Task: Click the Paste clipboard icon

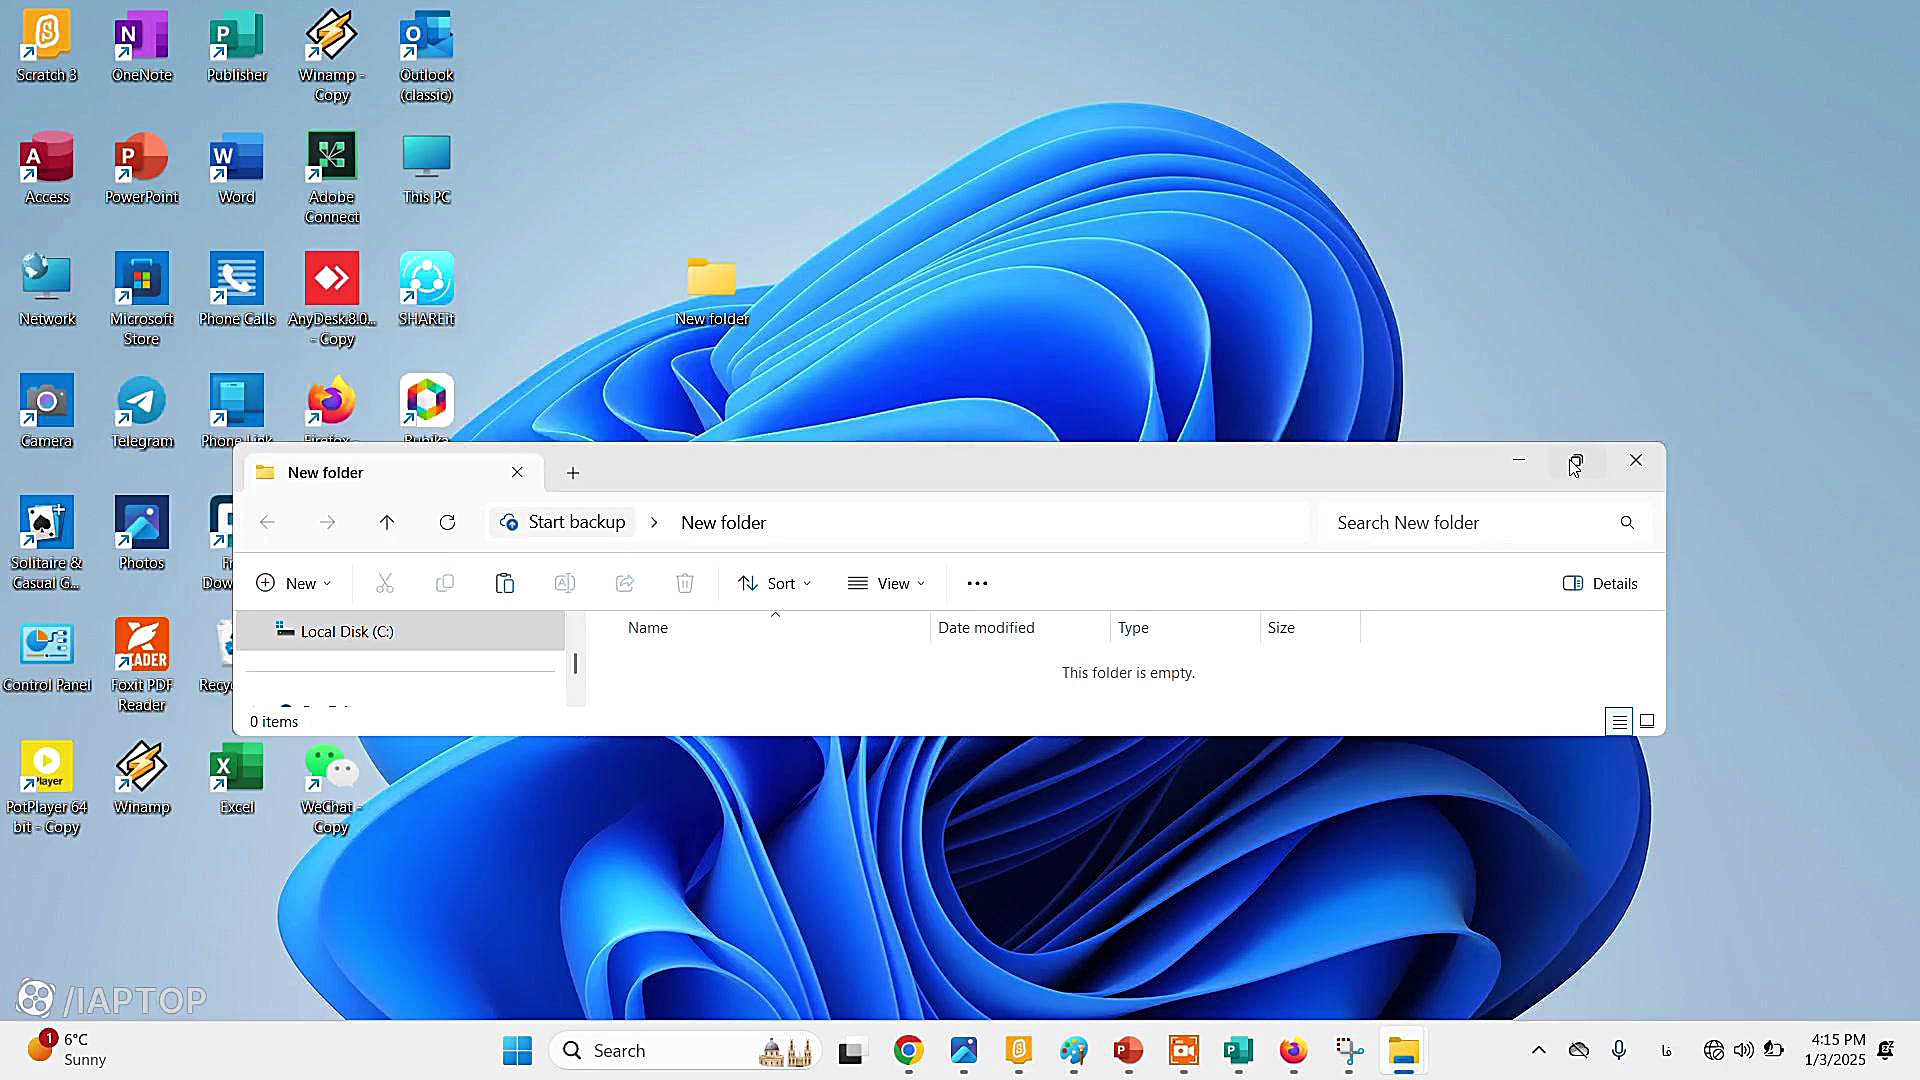Action: click(x=505, y=583)
